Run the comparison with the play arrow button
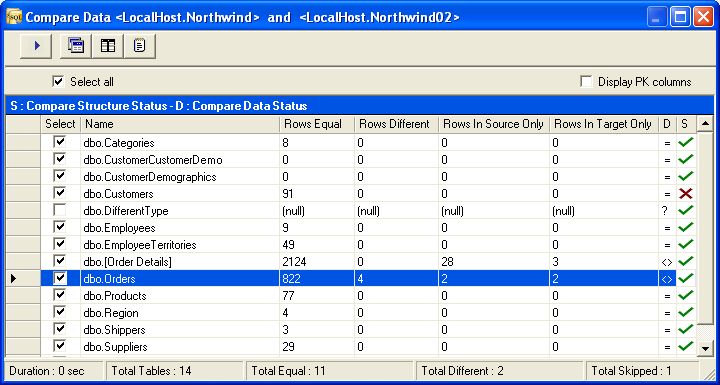The image size is (720, 385). coord(36,46)
